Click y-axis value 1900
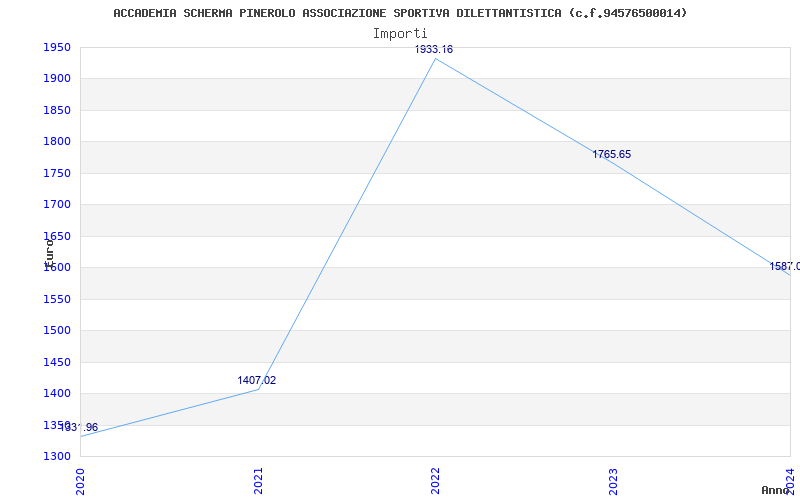The image size is (800, 500). point(57,79)
